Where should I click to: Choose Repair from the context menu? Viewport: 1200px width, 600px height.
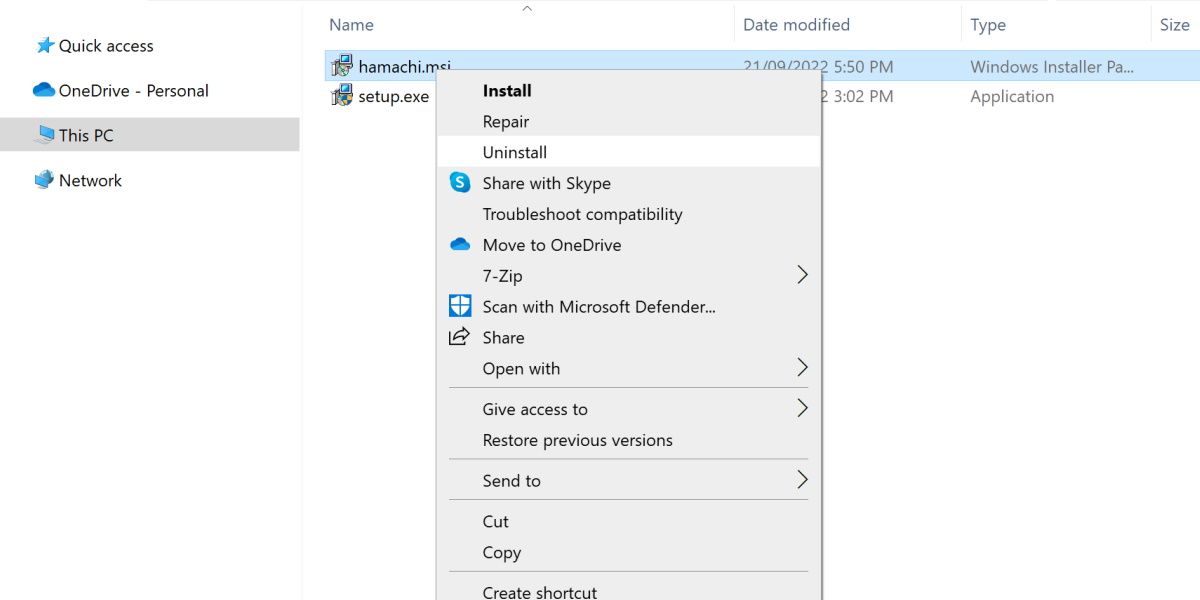point(506,122)
